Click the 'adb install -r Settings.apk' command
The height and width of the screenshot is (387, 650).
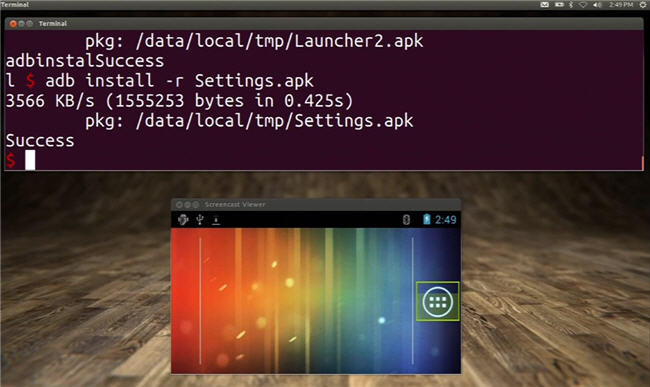[x=179, y=81]
